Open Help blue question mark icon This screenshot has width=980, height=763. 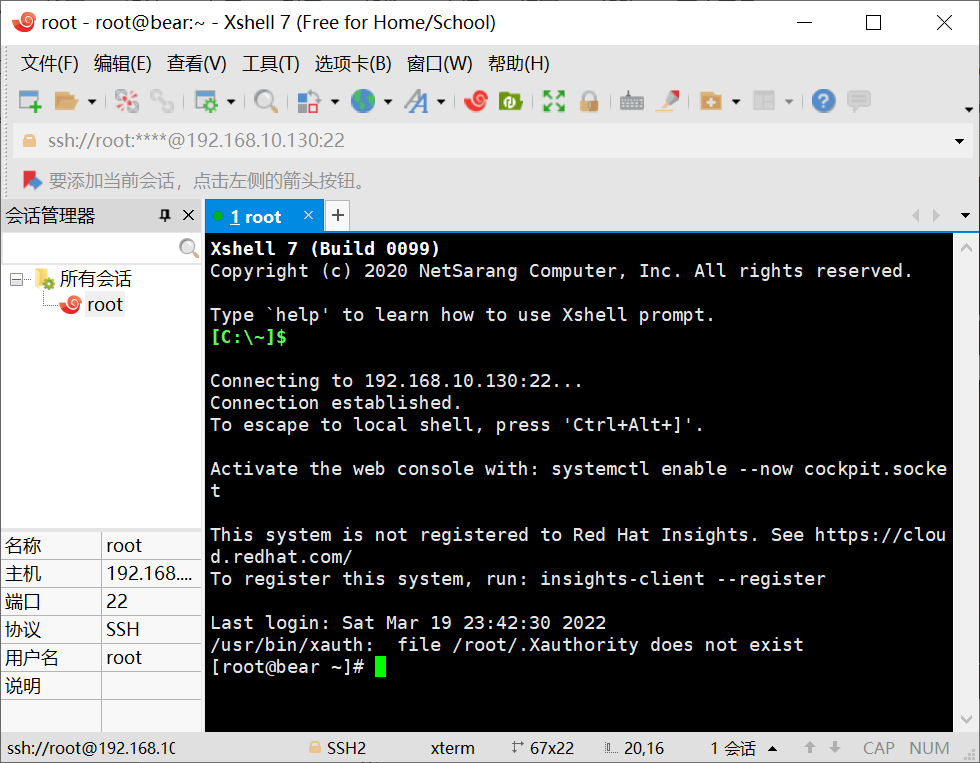point(823,101)
